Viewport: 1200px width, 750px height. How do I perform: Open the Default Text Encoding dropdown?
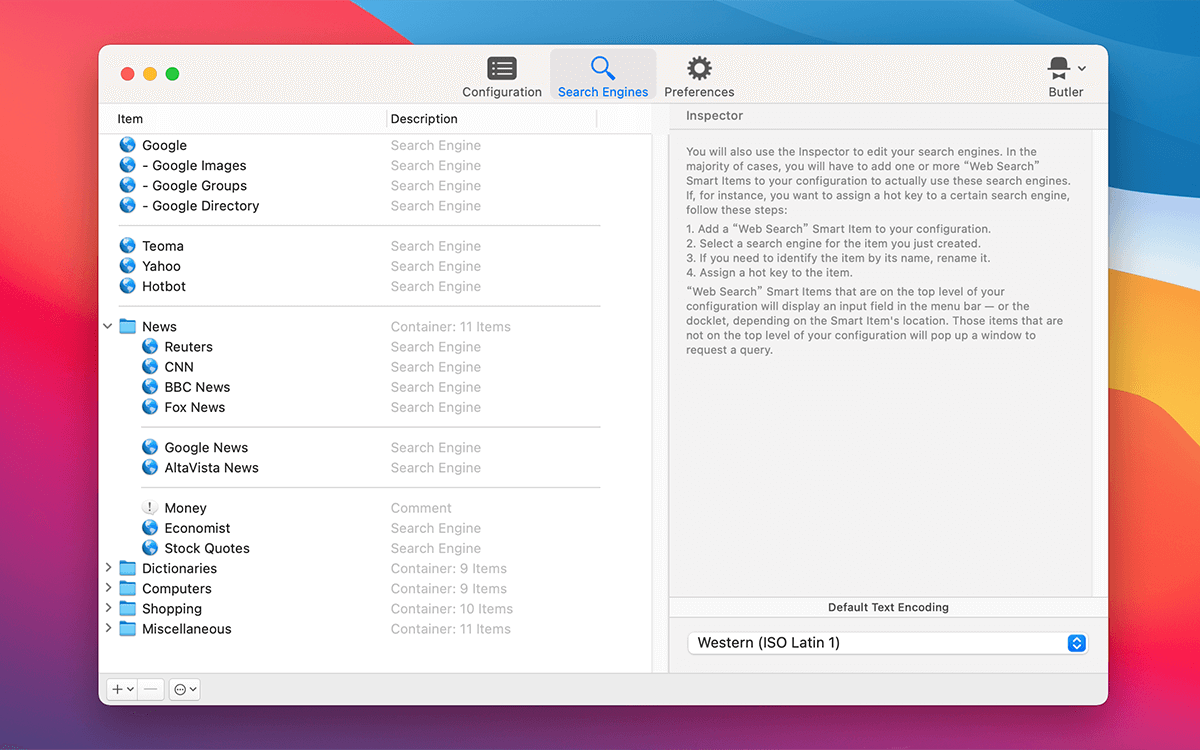[887, 643]
